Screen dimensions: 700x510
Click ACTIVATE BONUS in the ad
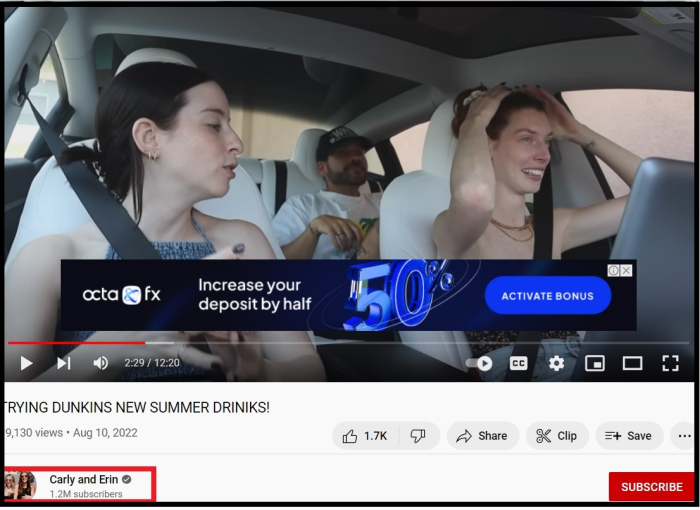(548, 296)
